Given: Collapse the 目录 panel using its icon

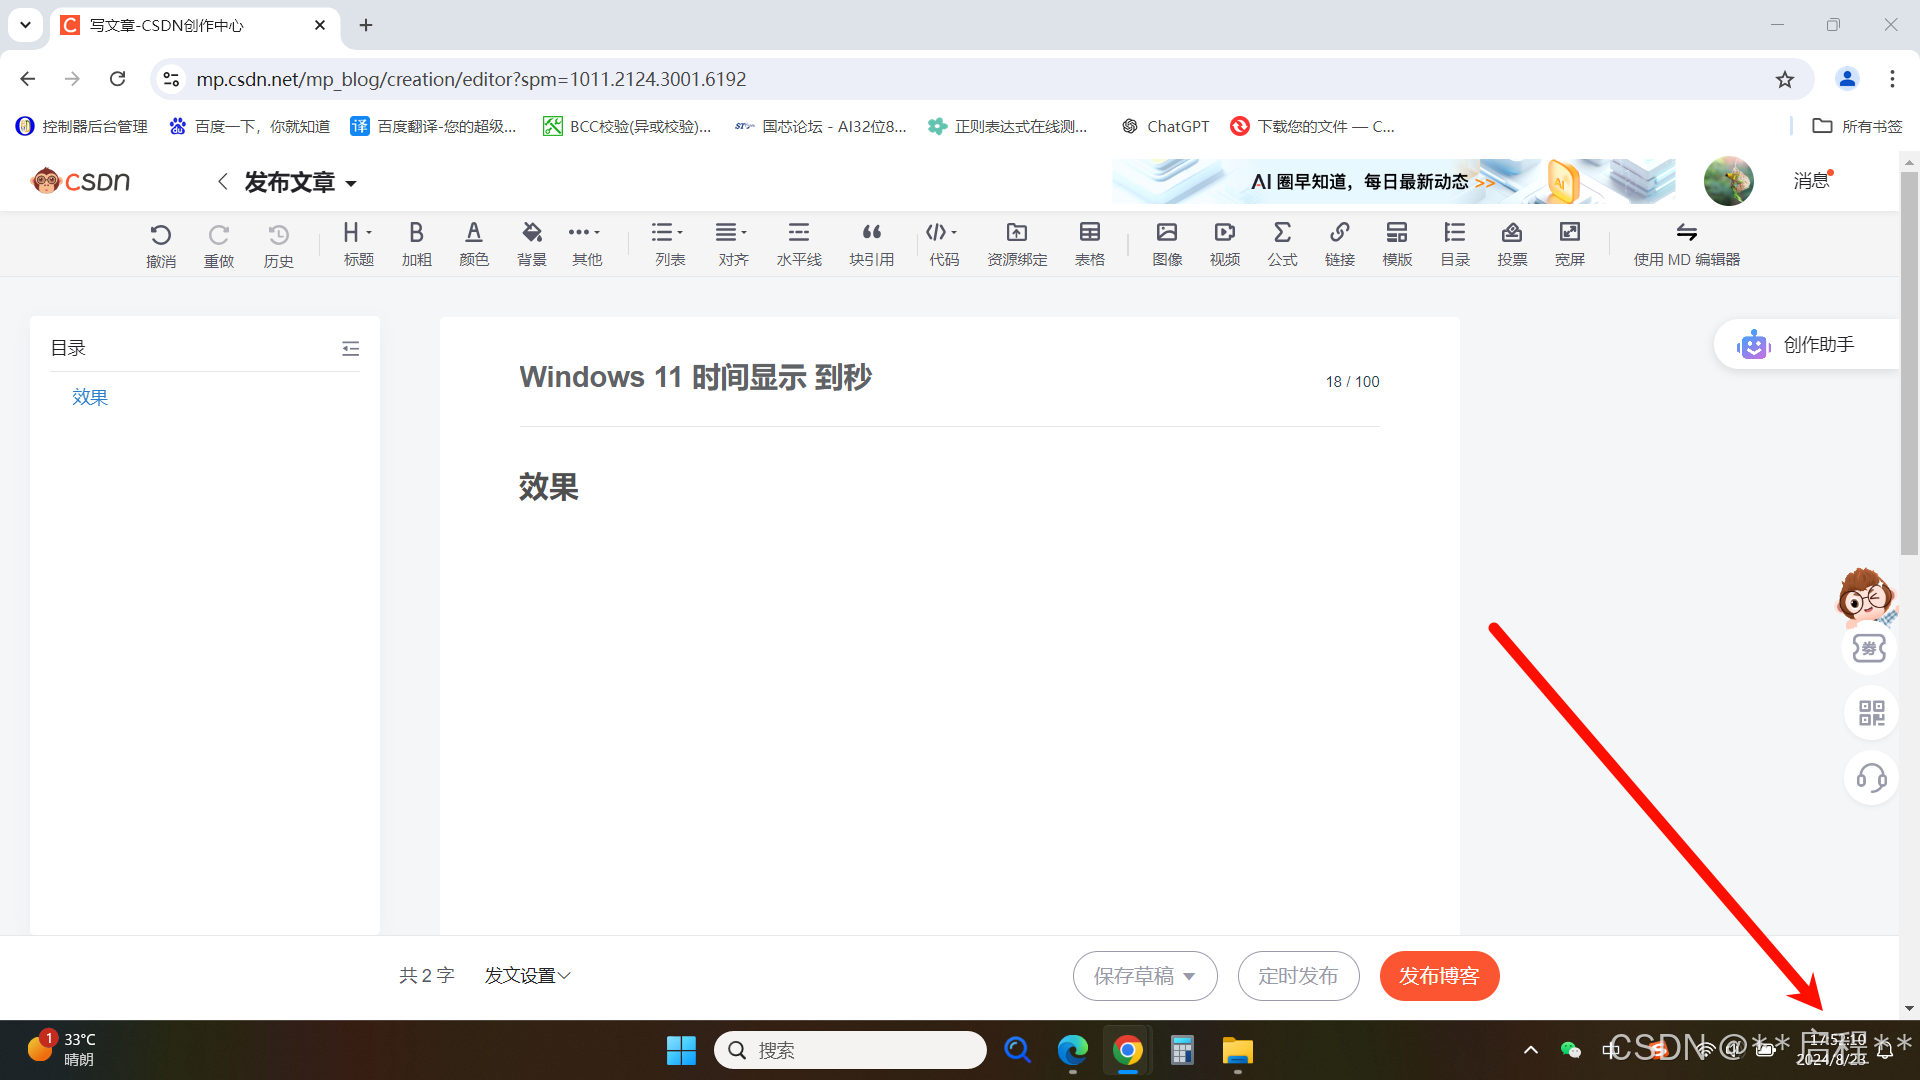Looking at the screenshot, I should 350,348.
